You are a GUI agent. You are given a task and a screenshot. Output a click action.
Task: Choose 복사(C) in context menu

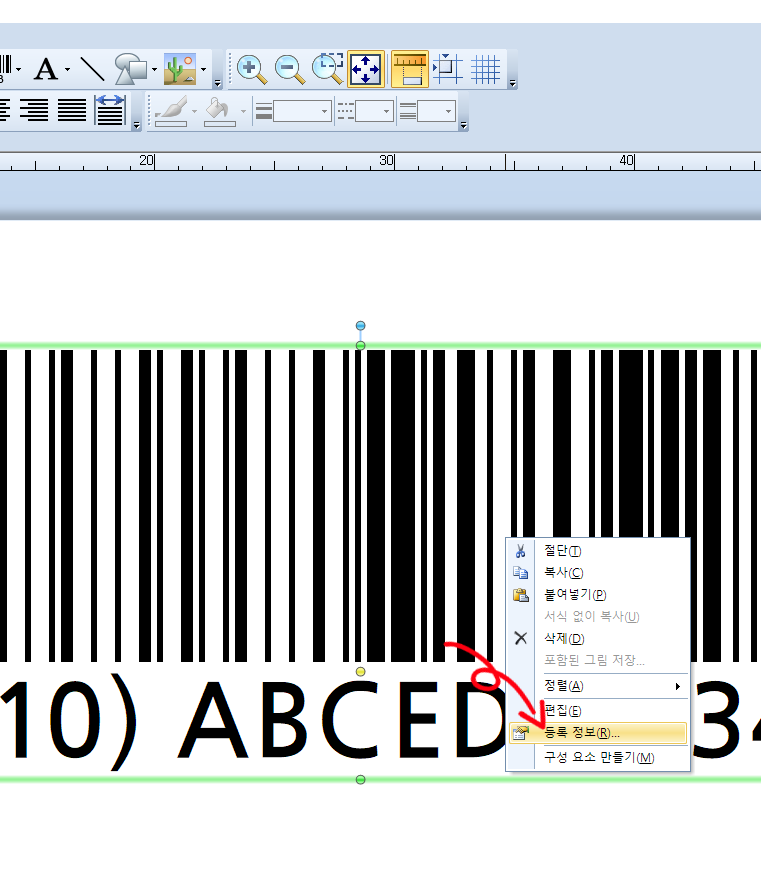click(x=599, y=572)
